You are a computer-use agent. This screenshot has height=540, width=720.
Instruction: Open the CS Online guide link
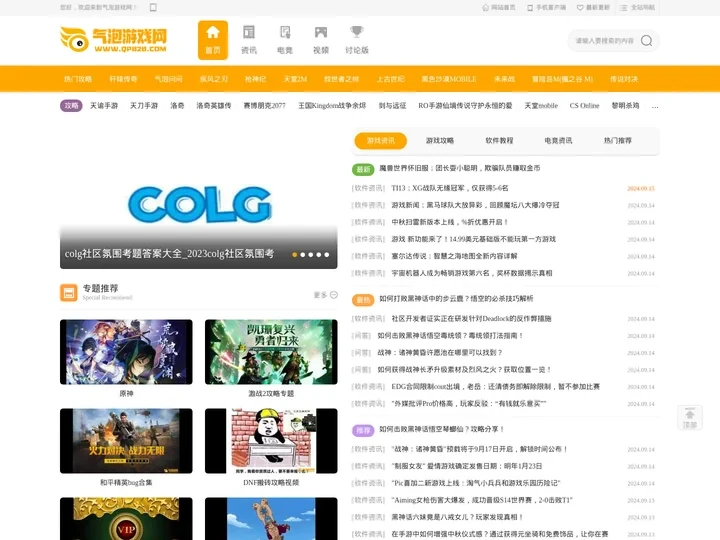tap(584, 106)
